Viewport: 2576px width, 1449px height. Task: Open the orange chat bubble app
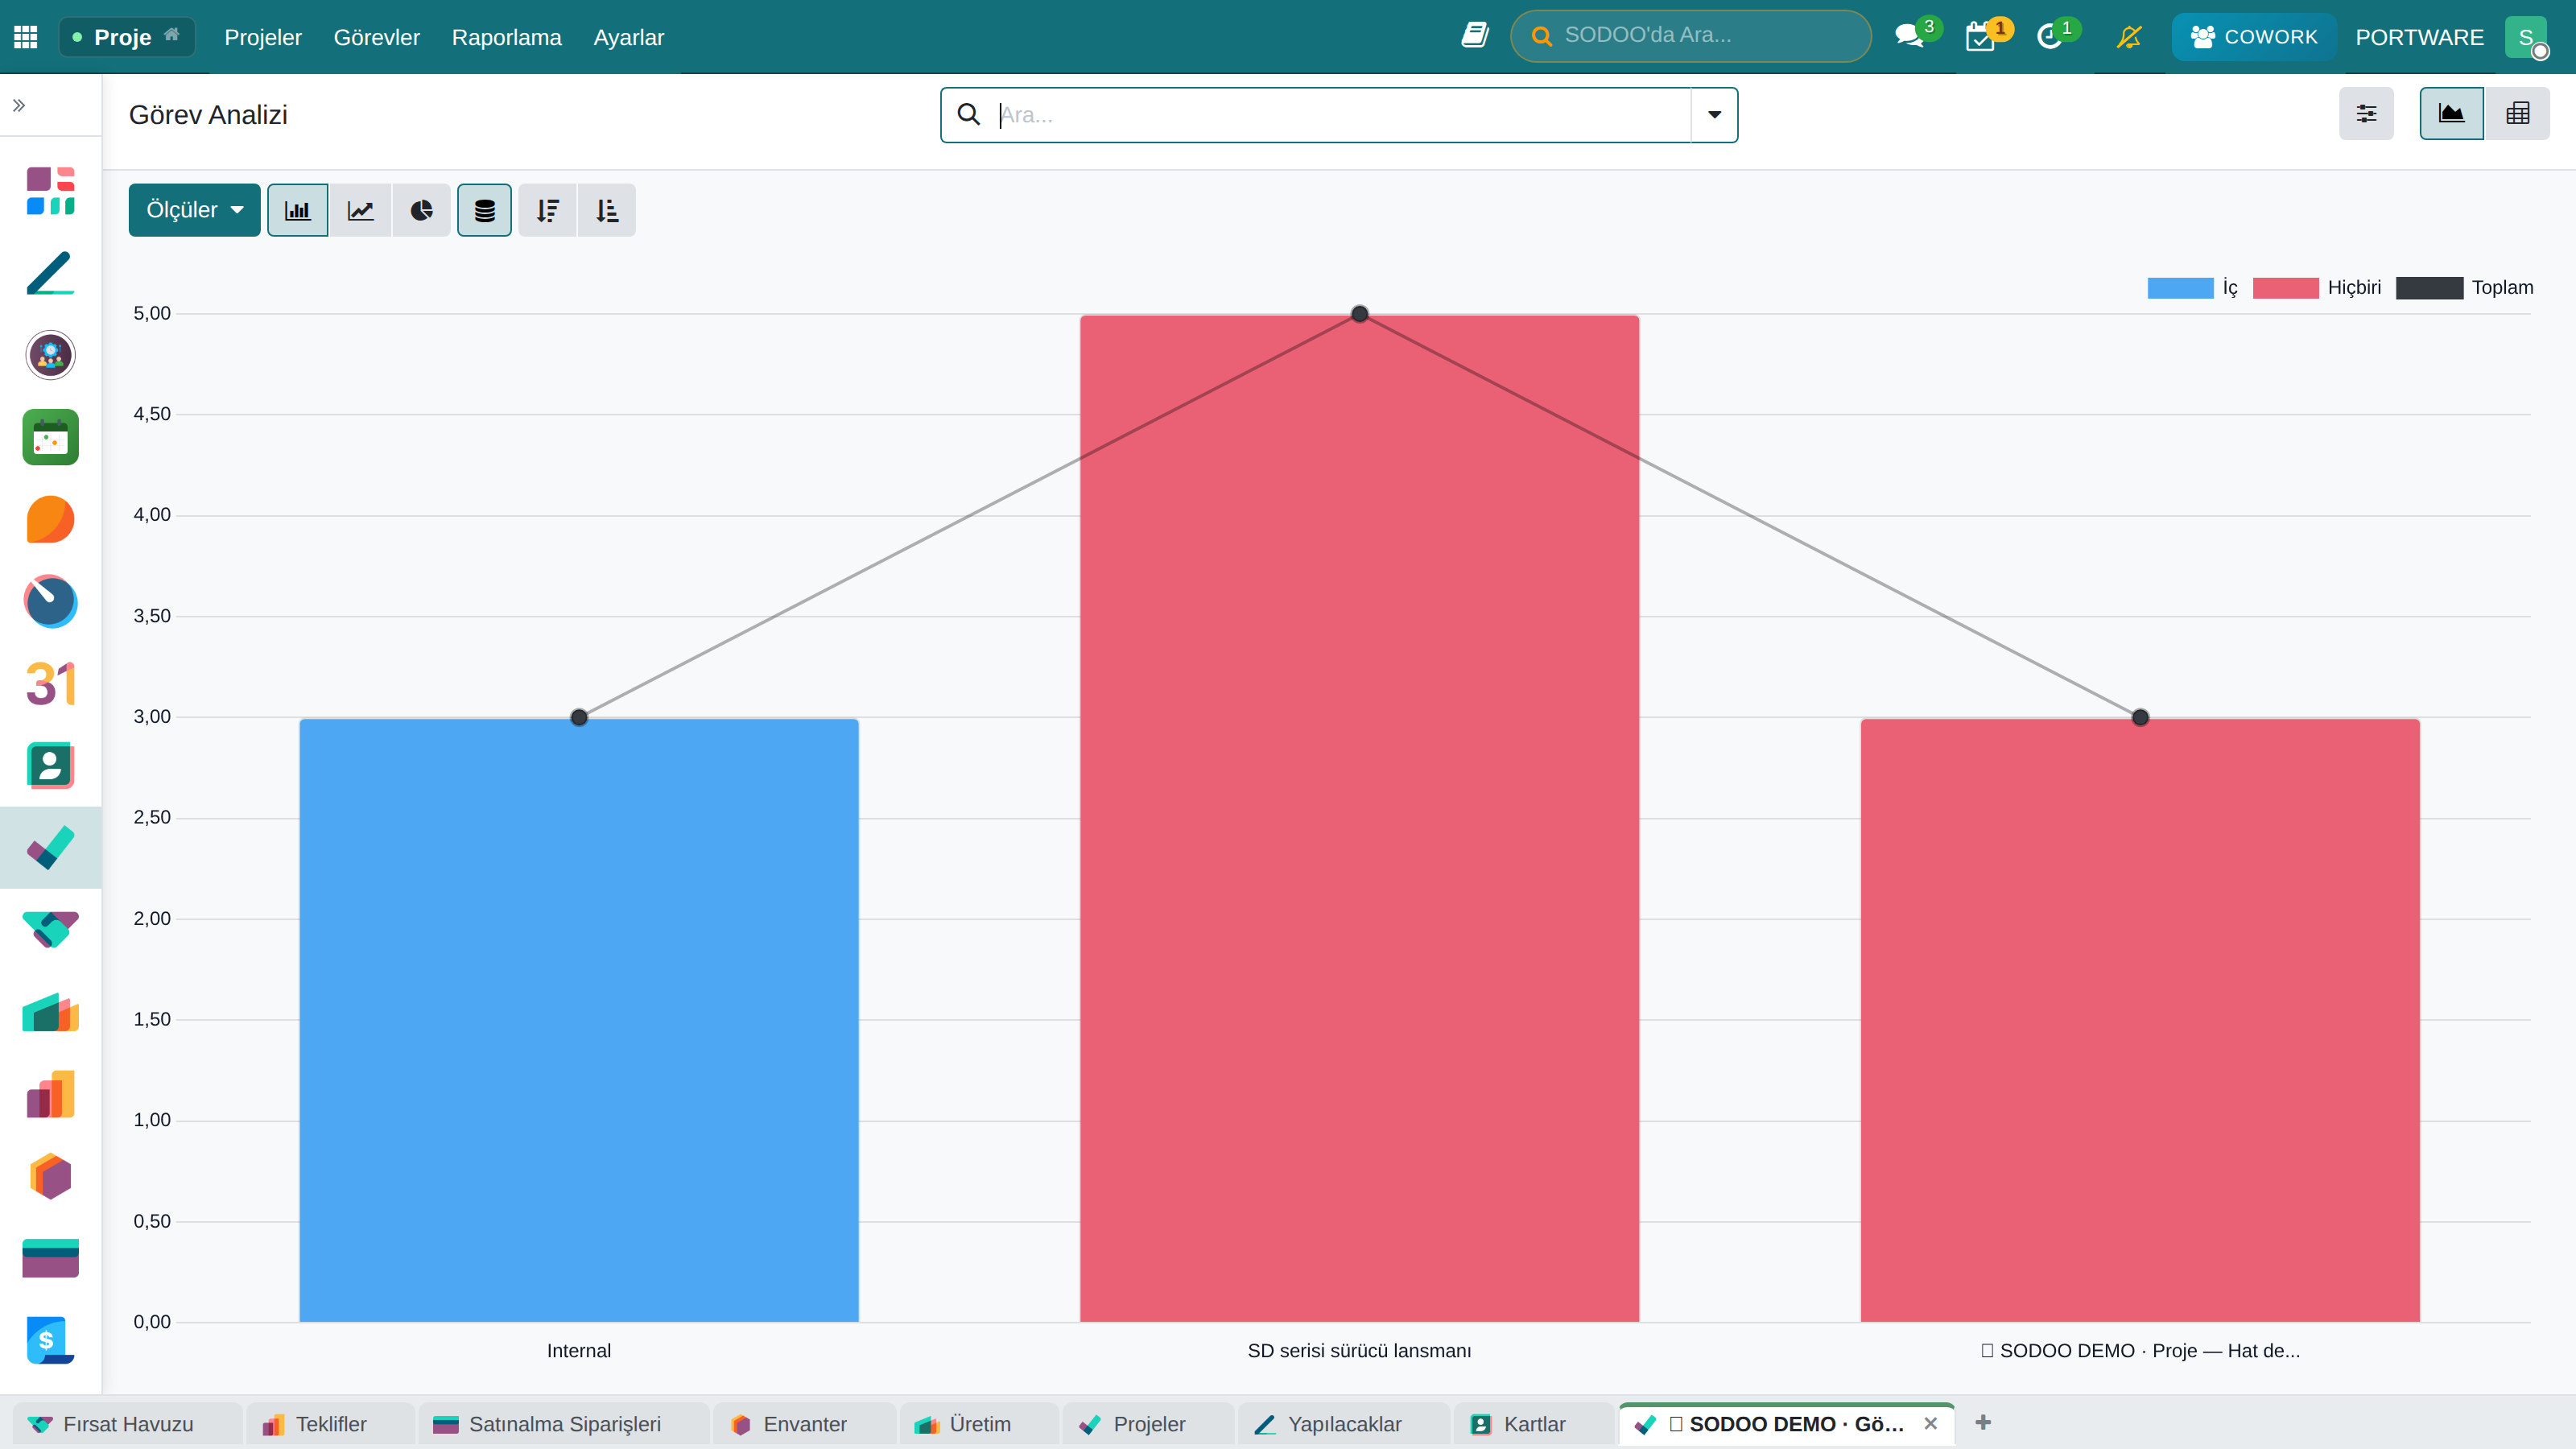point(51,519)
